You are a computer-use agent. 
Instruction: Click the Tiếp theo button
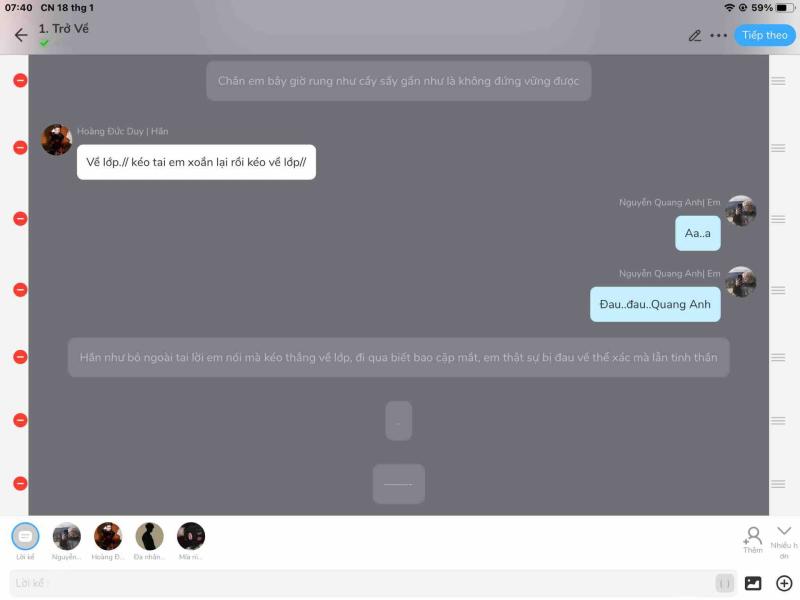click(x=764, y=35)
